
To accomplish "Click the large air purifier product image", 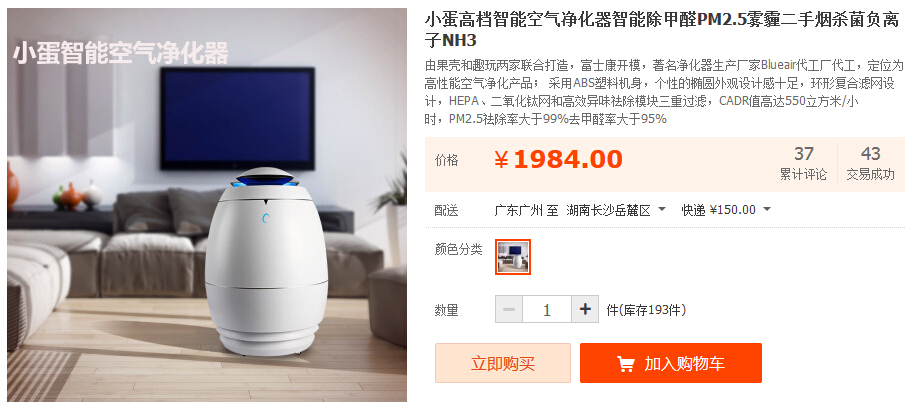I will point(207,205).
